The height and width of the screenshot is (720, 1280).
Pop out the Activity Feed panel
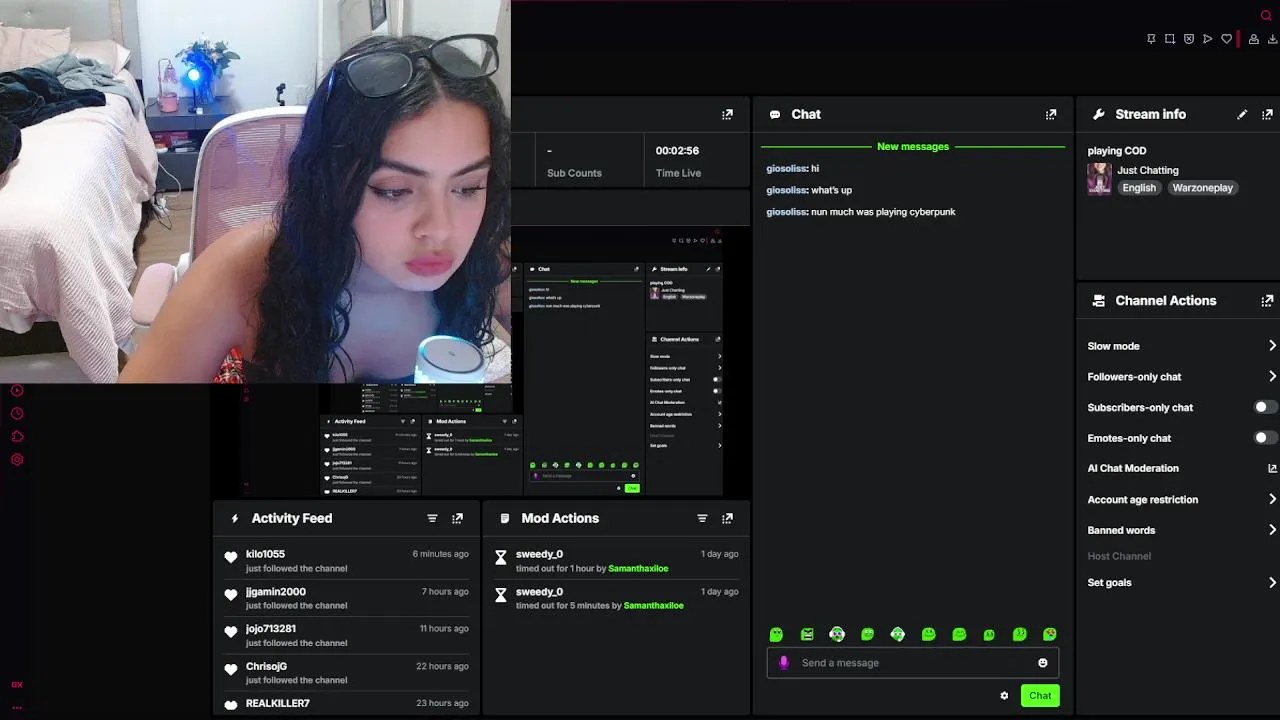pyautogui.click(x=457, y=518)
